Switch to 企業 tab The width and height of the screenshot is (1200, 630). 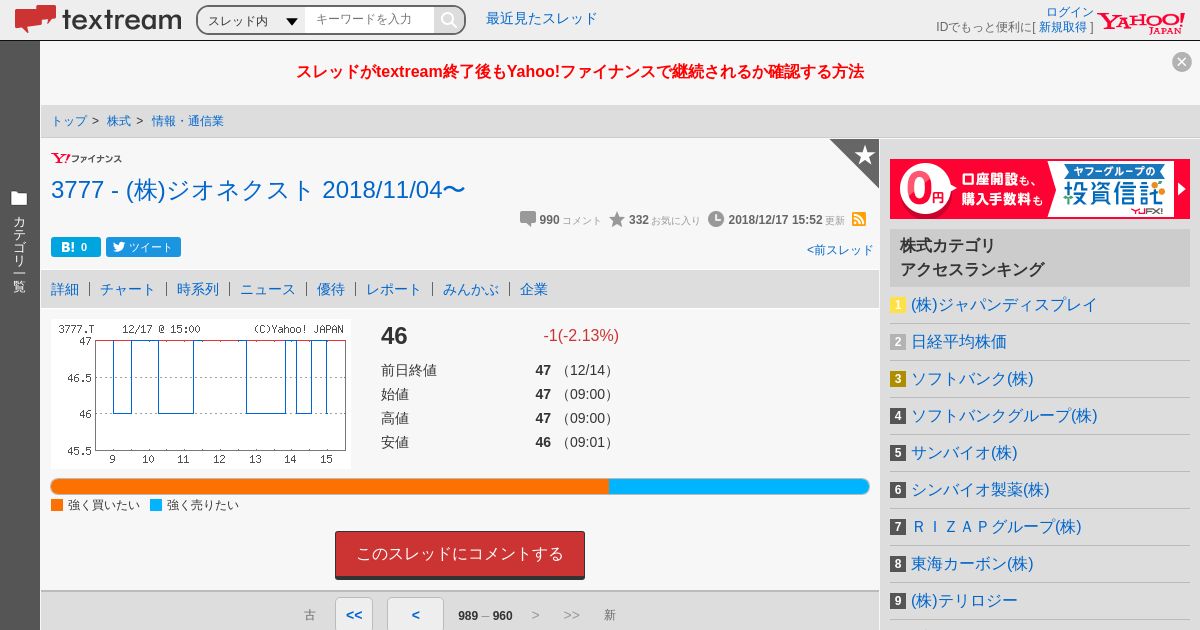534,289
